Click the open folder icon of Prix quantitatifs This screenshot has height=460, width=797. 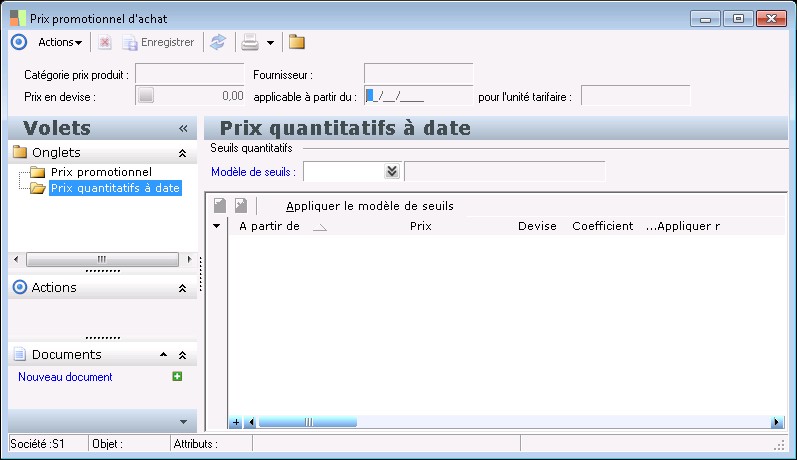(38, 188)
